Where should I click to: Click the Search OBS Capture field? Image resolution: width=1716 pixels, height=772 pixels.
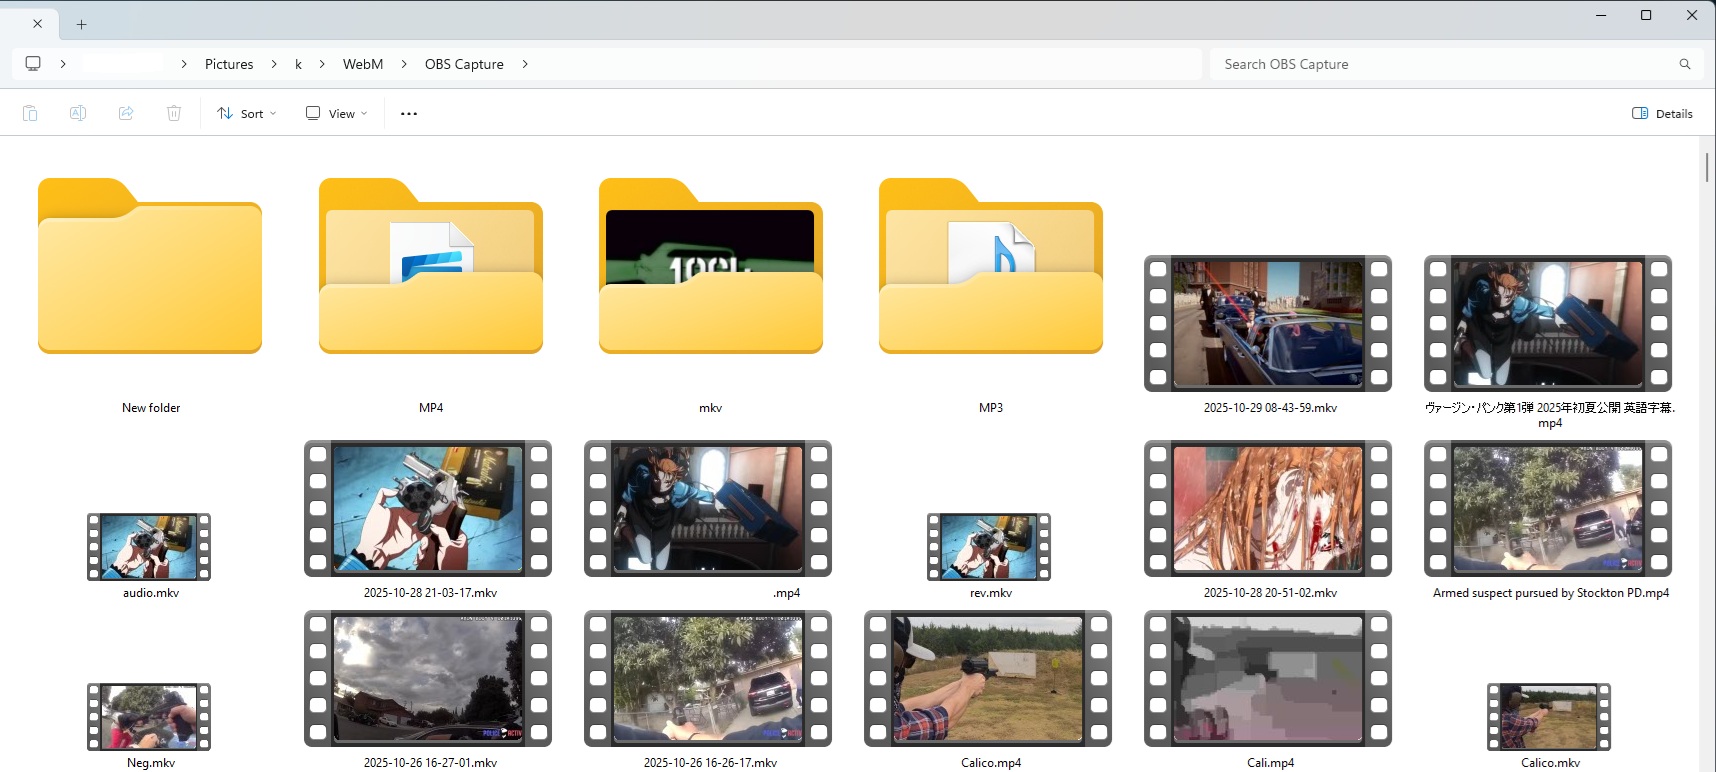[x=1455, y=64]
